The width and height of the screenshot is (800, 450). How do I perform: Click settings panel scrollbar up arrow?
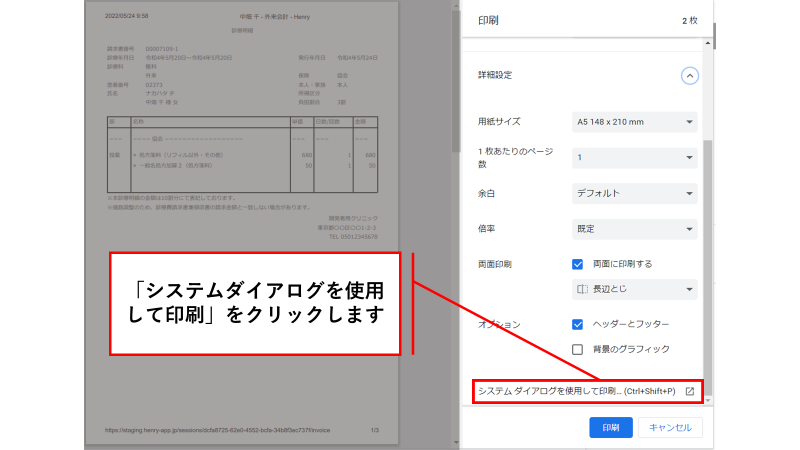(x=707, y=43)
